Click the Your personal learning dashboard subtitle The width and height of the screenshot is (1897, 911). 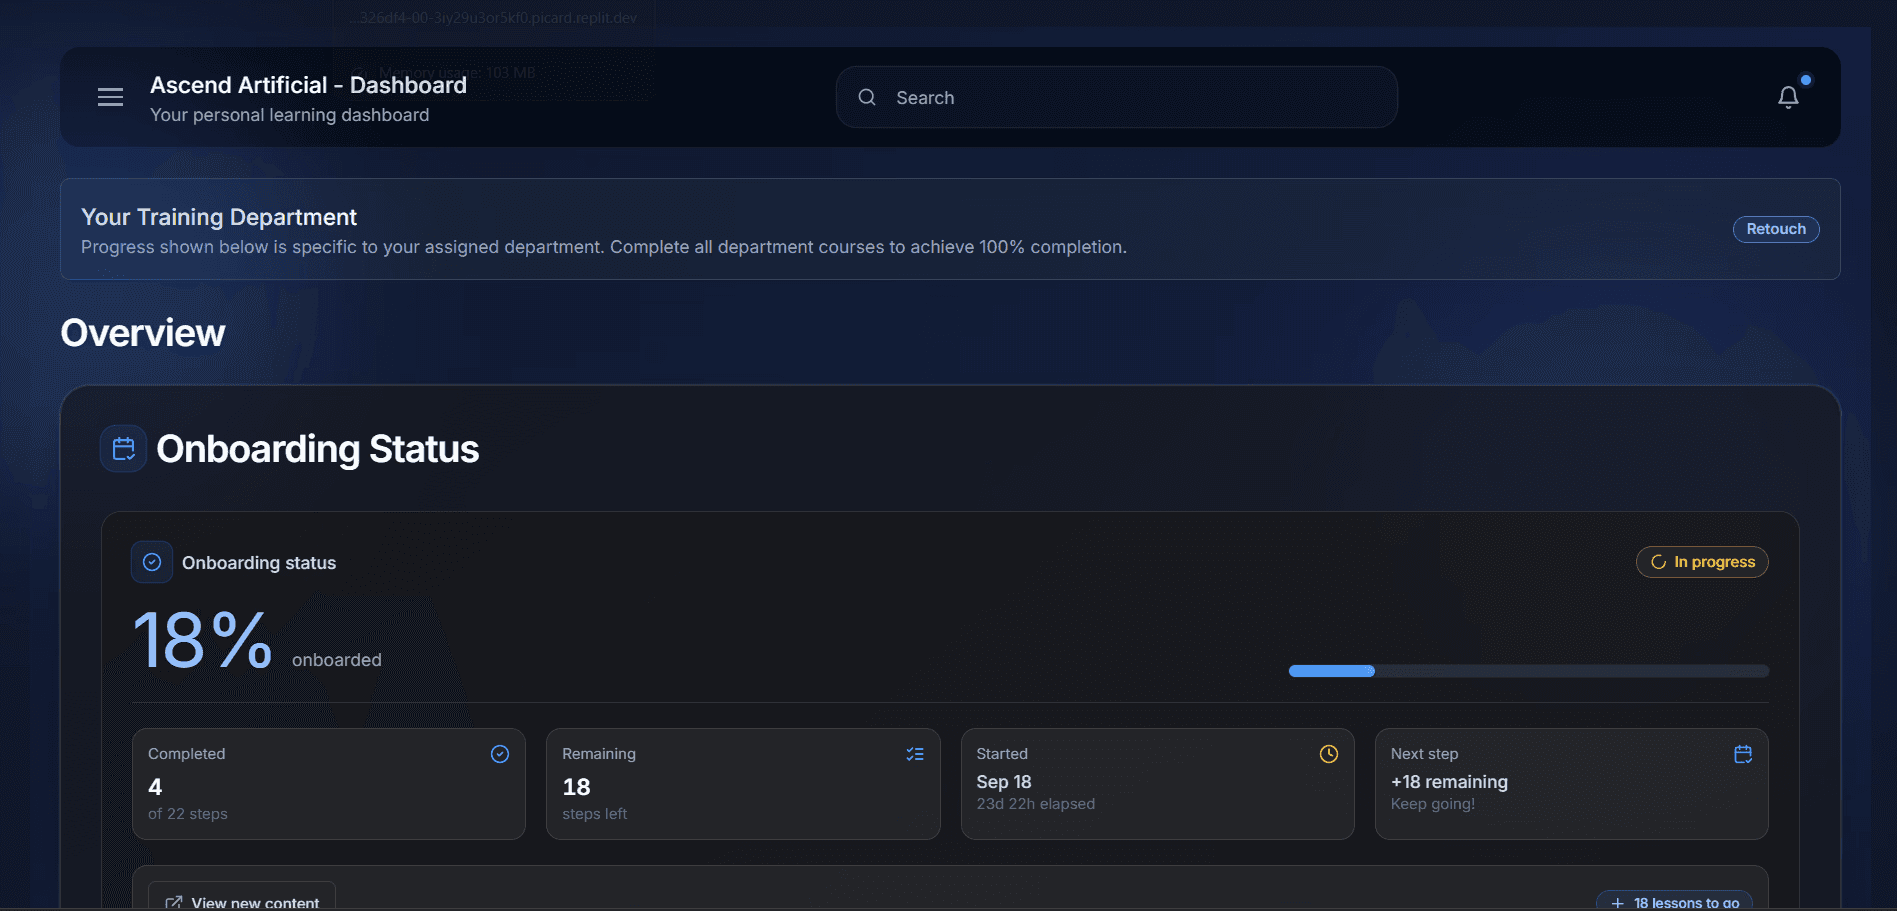click(290, 115)
